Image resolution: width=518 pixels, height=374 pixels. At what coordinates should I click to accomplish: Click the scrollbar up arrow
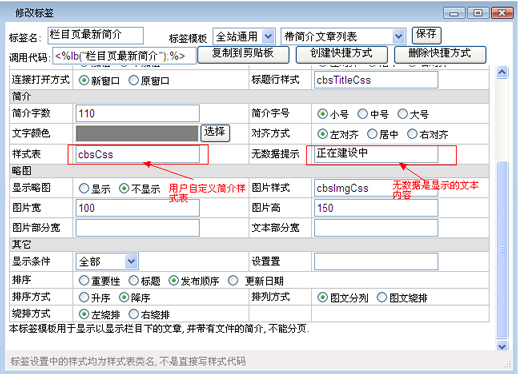[502, 72]
